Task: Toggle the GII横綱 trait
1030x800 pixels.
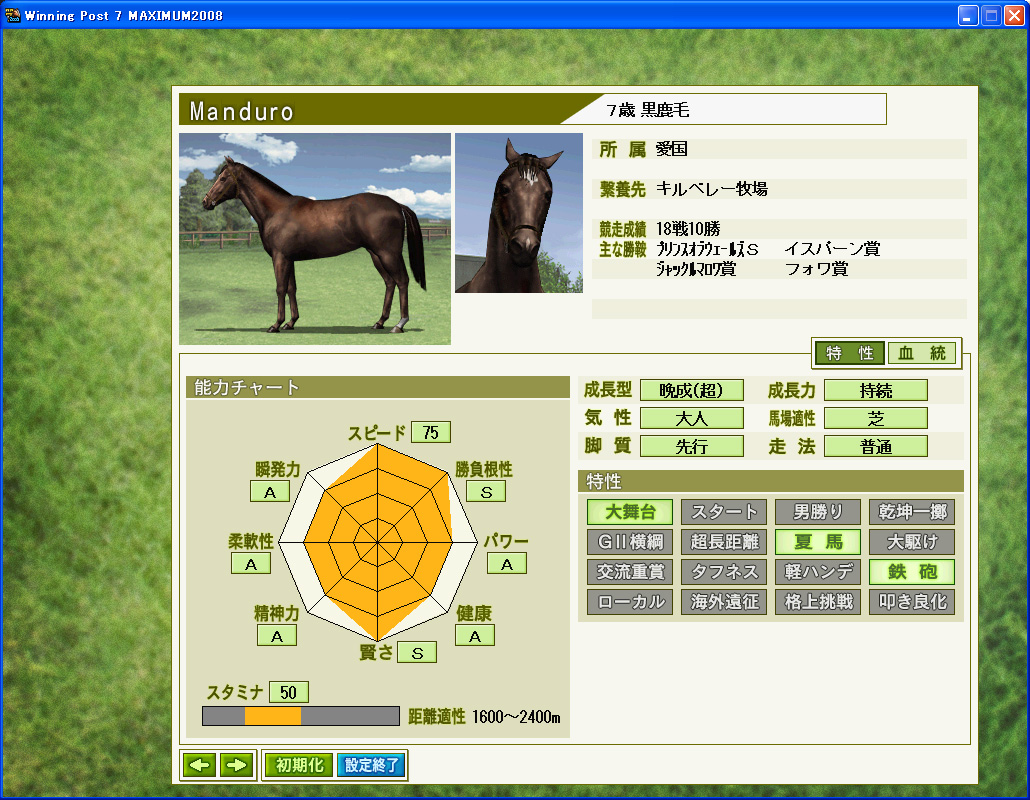Action: tap(630, 542)
